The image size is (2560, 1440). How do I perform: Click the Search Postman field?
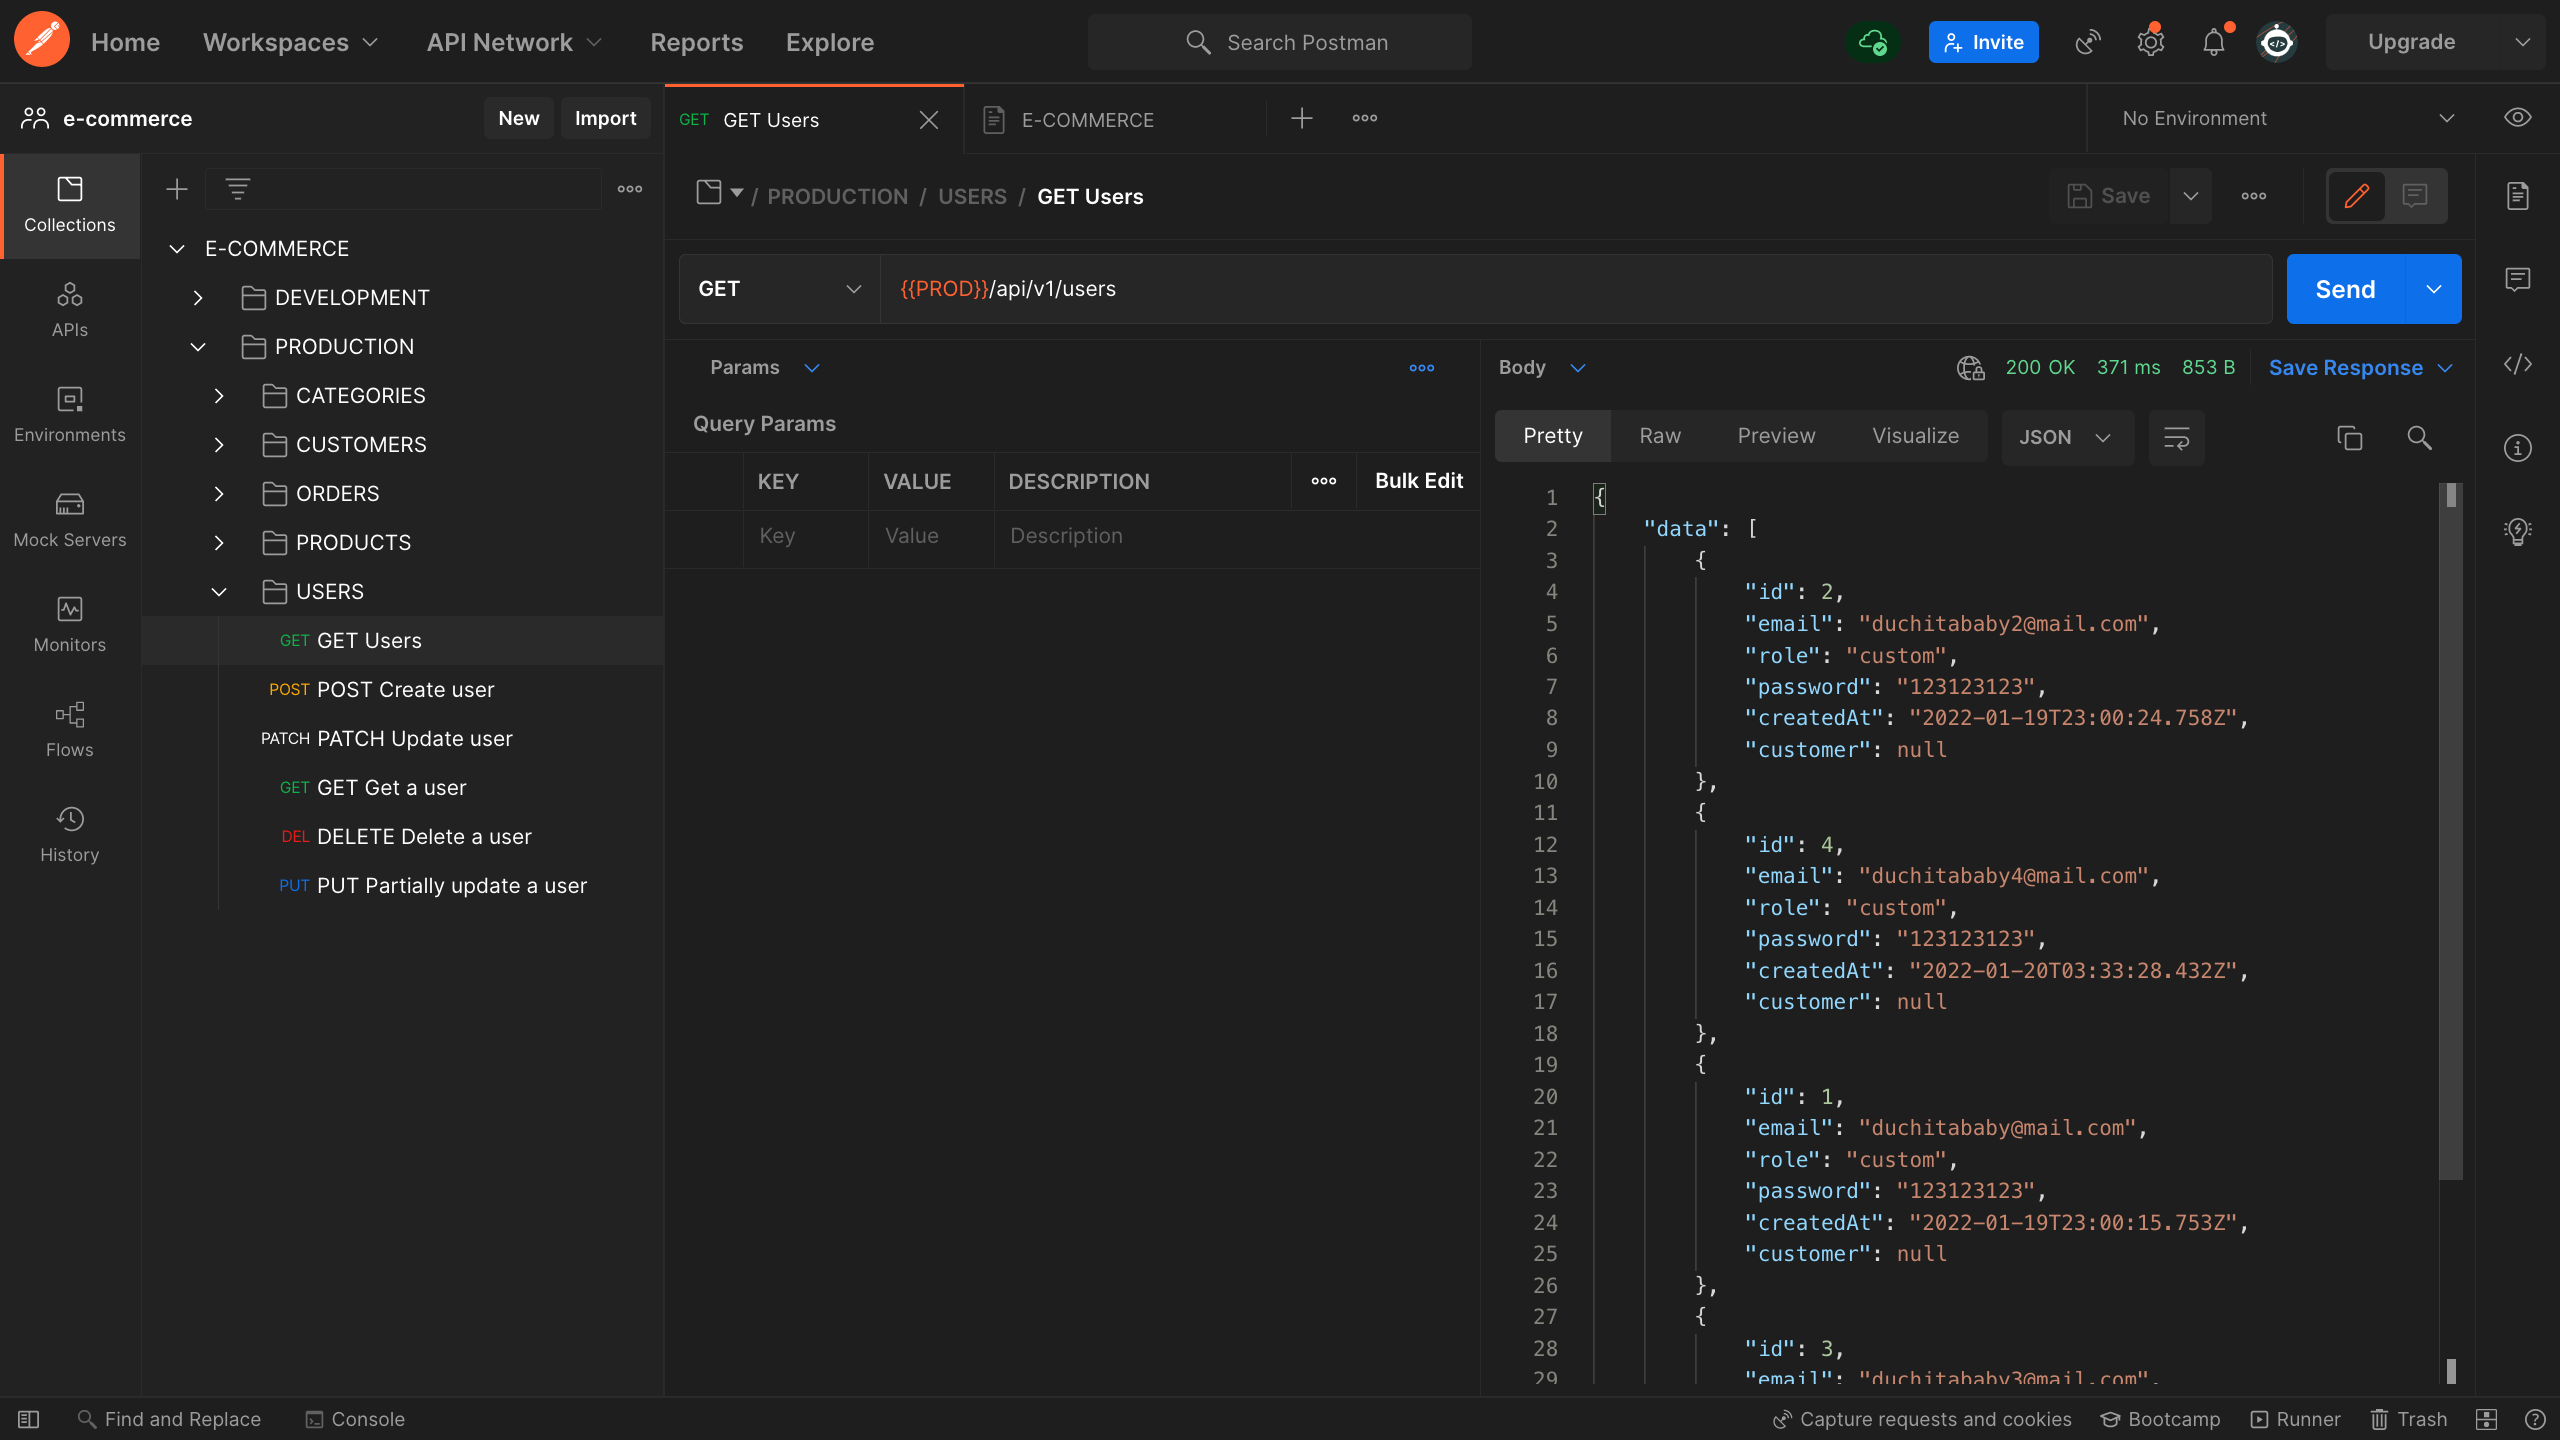click(1280, 42)
